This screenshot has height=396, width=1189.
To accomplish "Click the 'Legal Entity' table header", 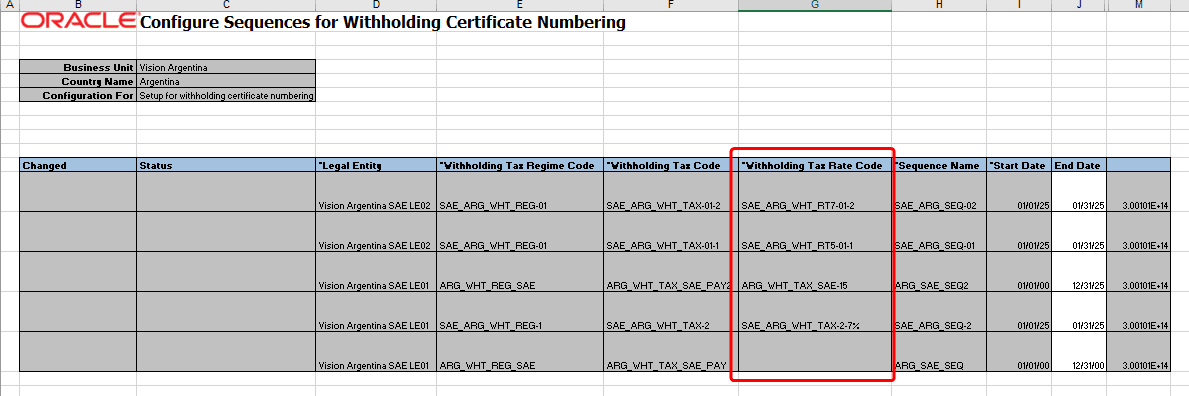I will coord(376,165).
